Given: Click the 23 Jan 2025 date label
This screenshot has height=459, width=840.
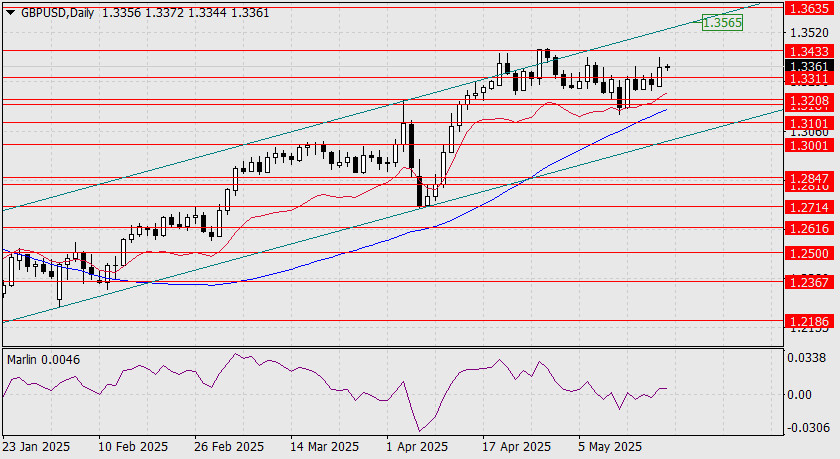Looking at the screenshot, I should pos(36,446).
